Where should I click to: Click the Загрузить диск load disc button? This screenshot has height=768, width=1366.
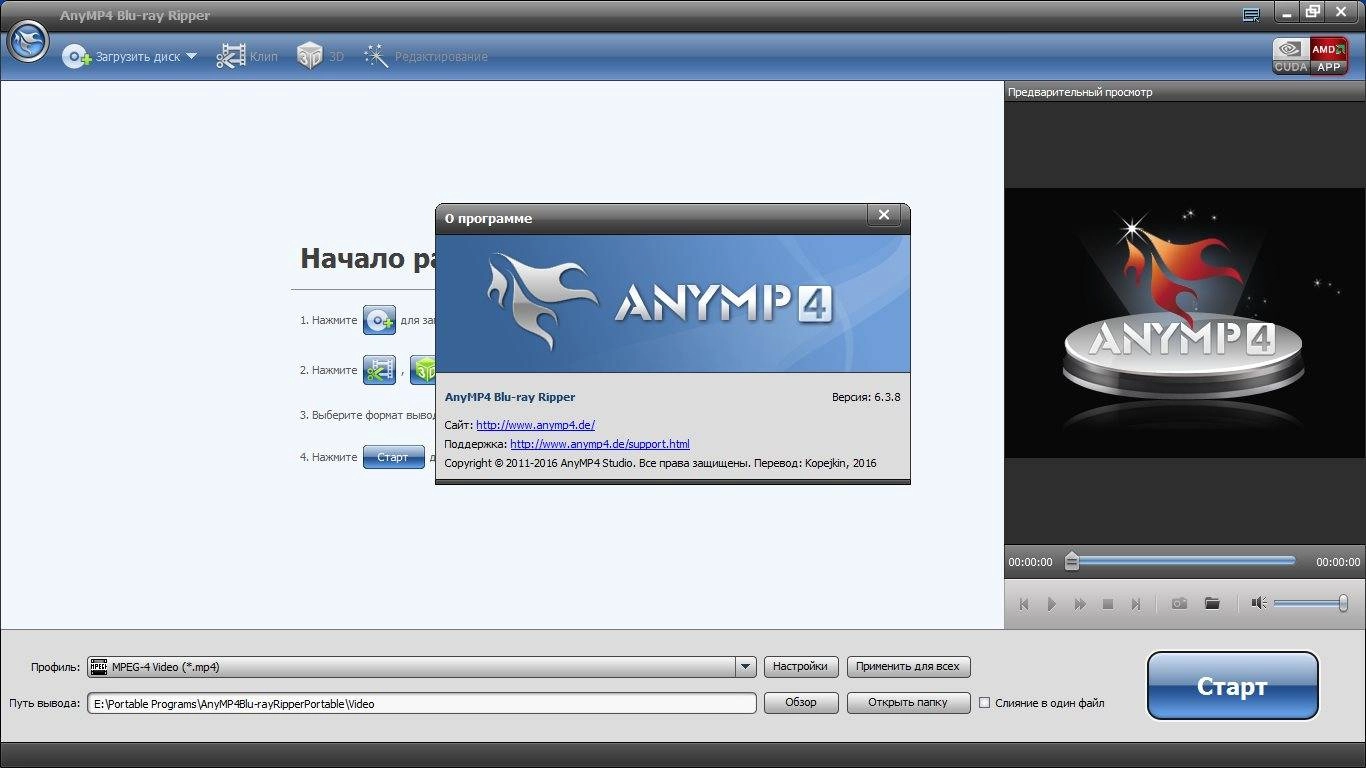121,57
